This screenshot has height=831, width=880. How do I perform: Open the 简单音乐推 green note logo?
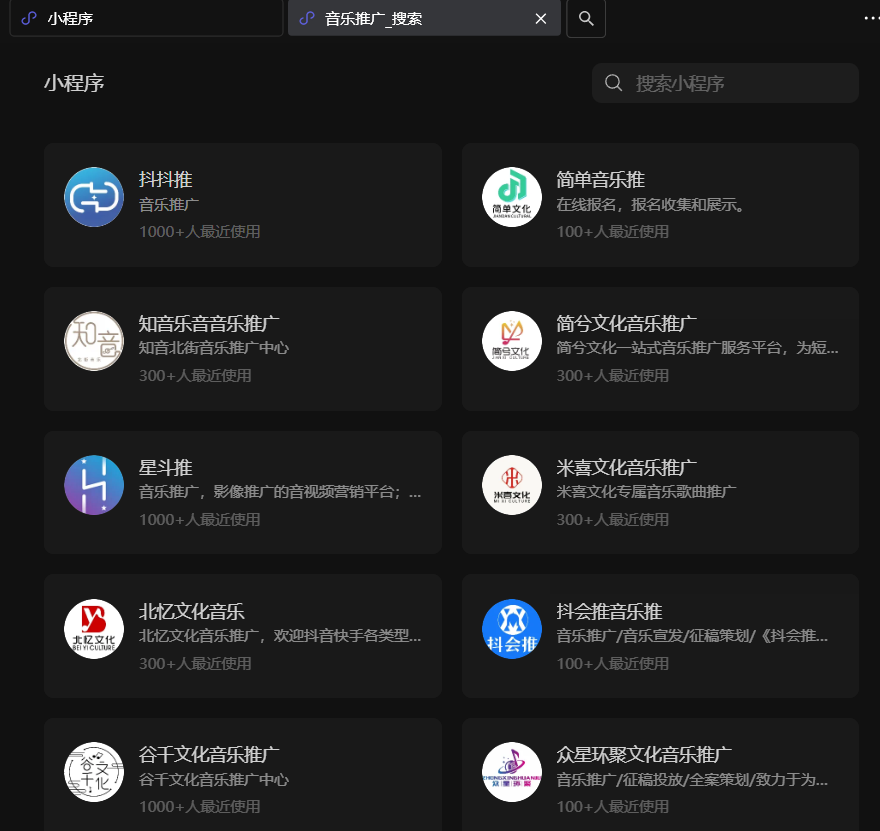(x=512, y=197)
